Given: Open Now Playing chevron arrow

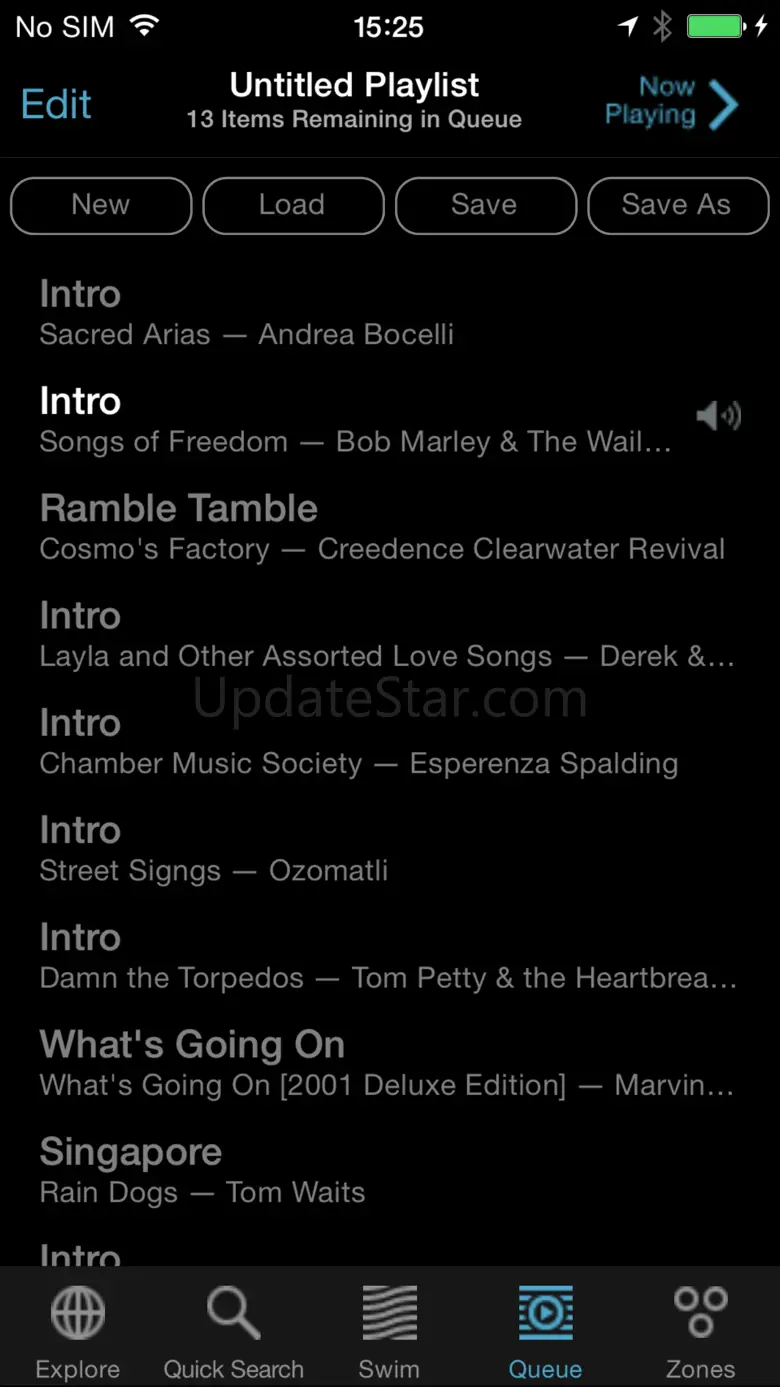Looking at the screenshot, I should click(723, 103).
